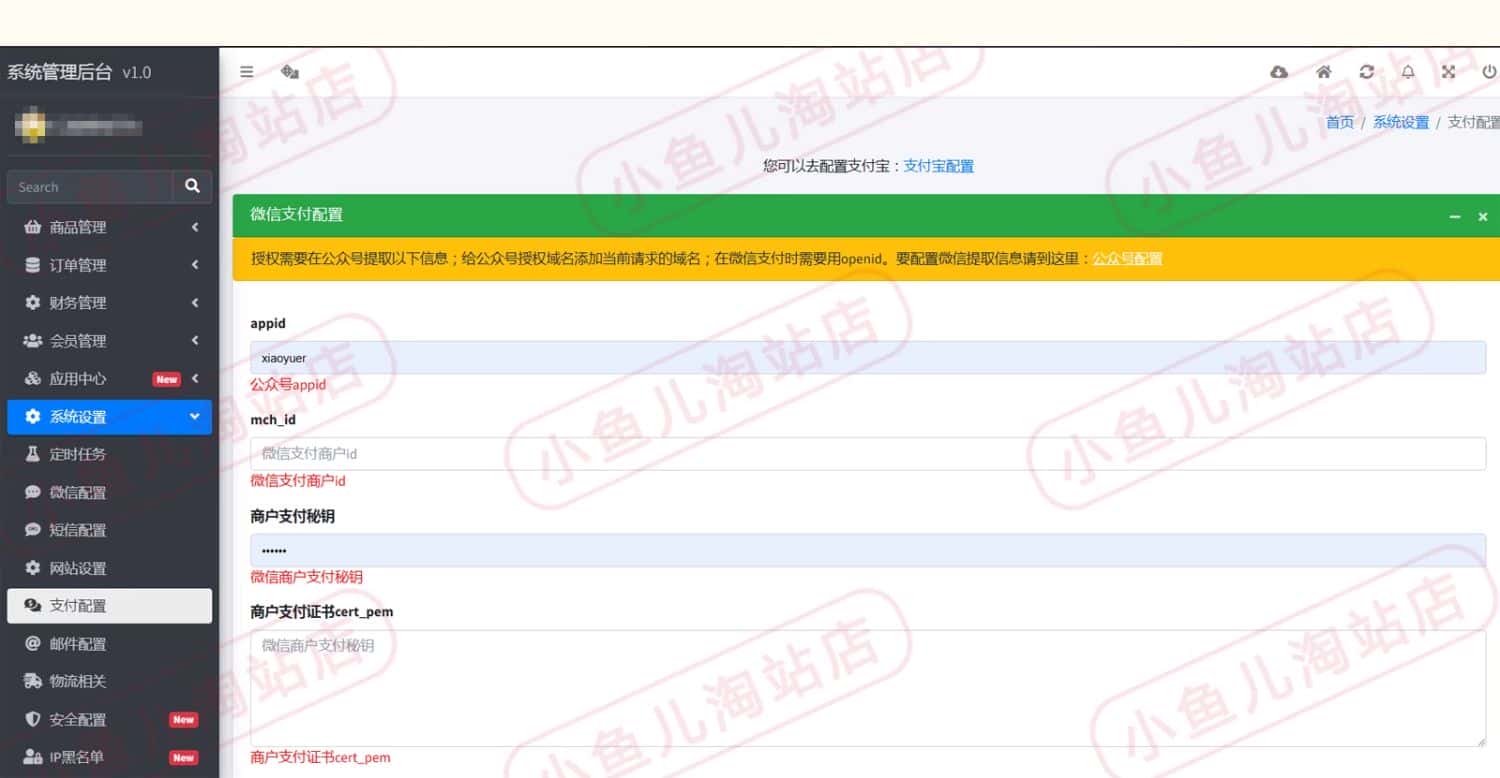Screen dimensions: 1500x778
Task: Click the 邮件配置 at-sign icon
Action: pyautogui.click(x=32, y=644)
